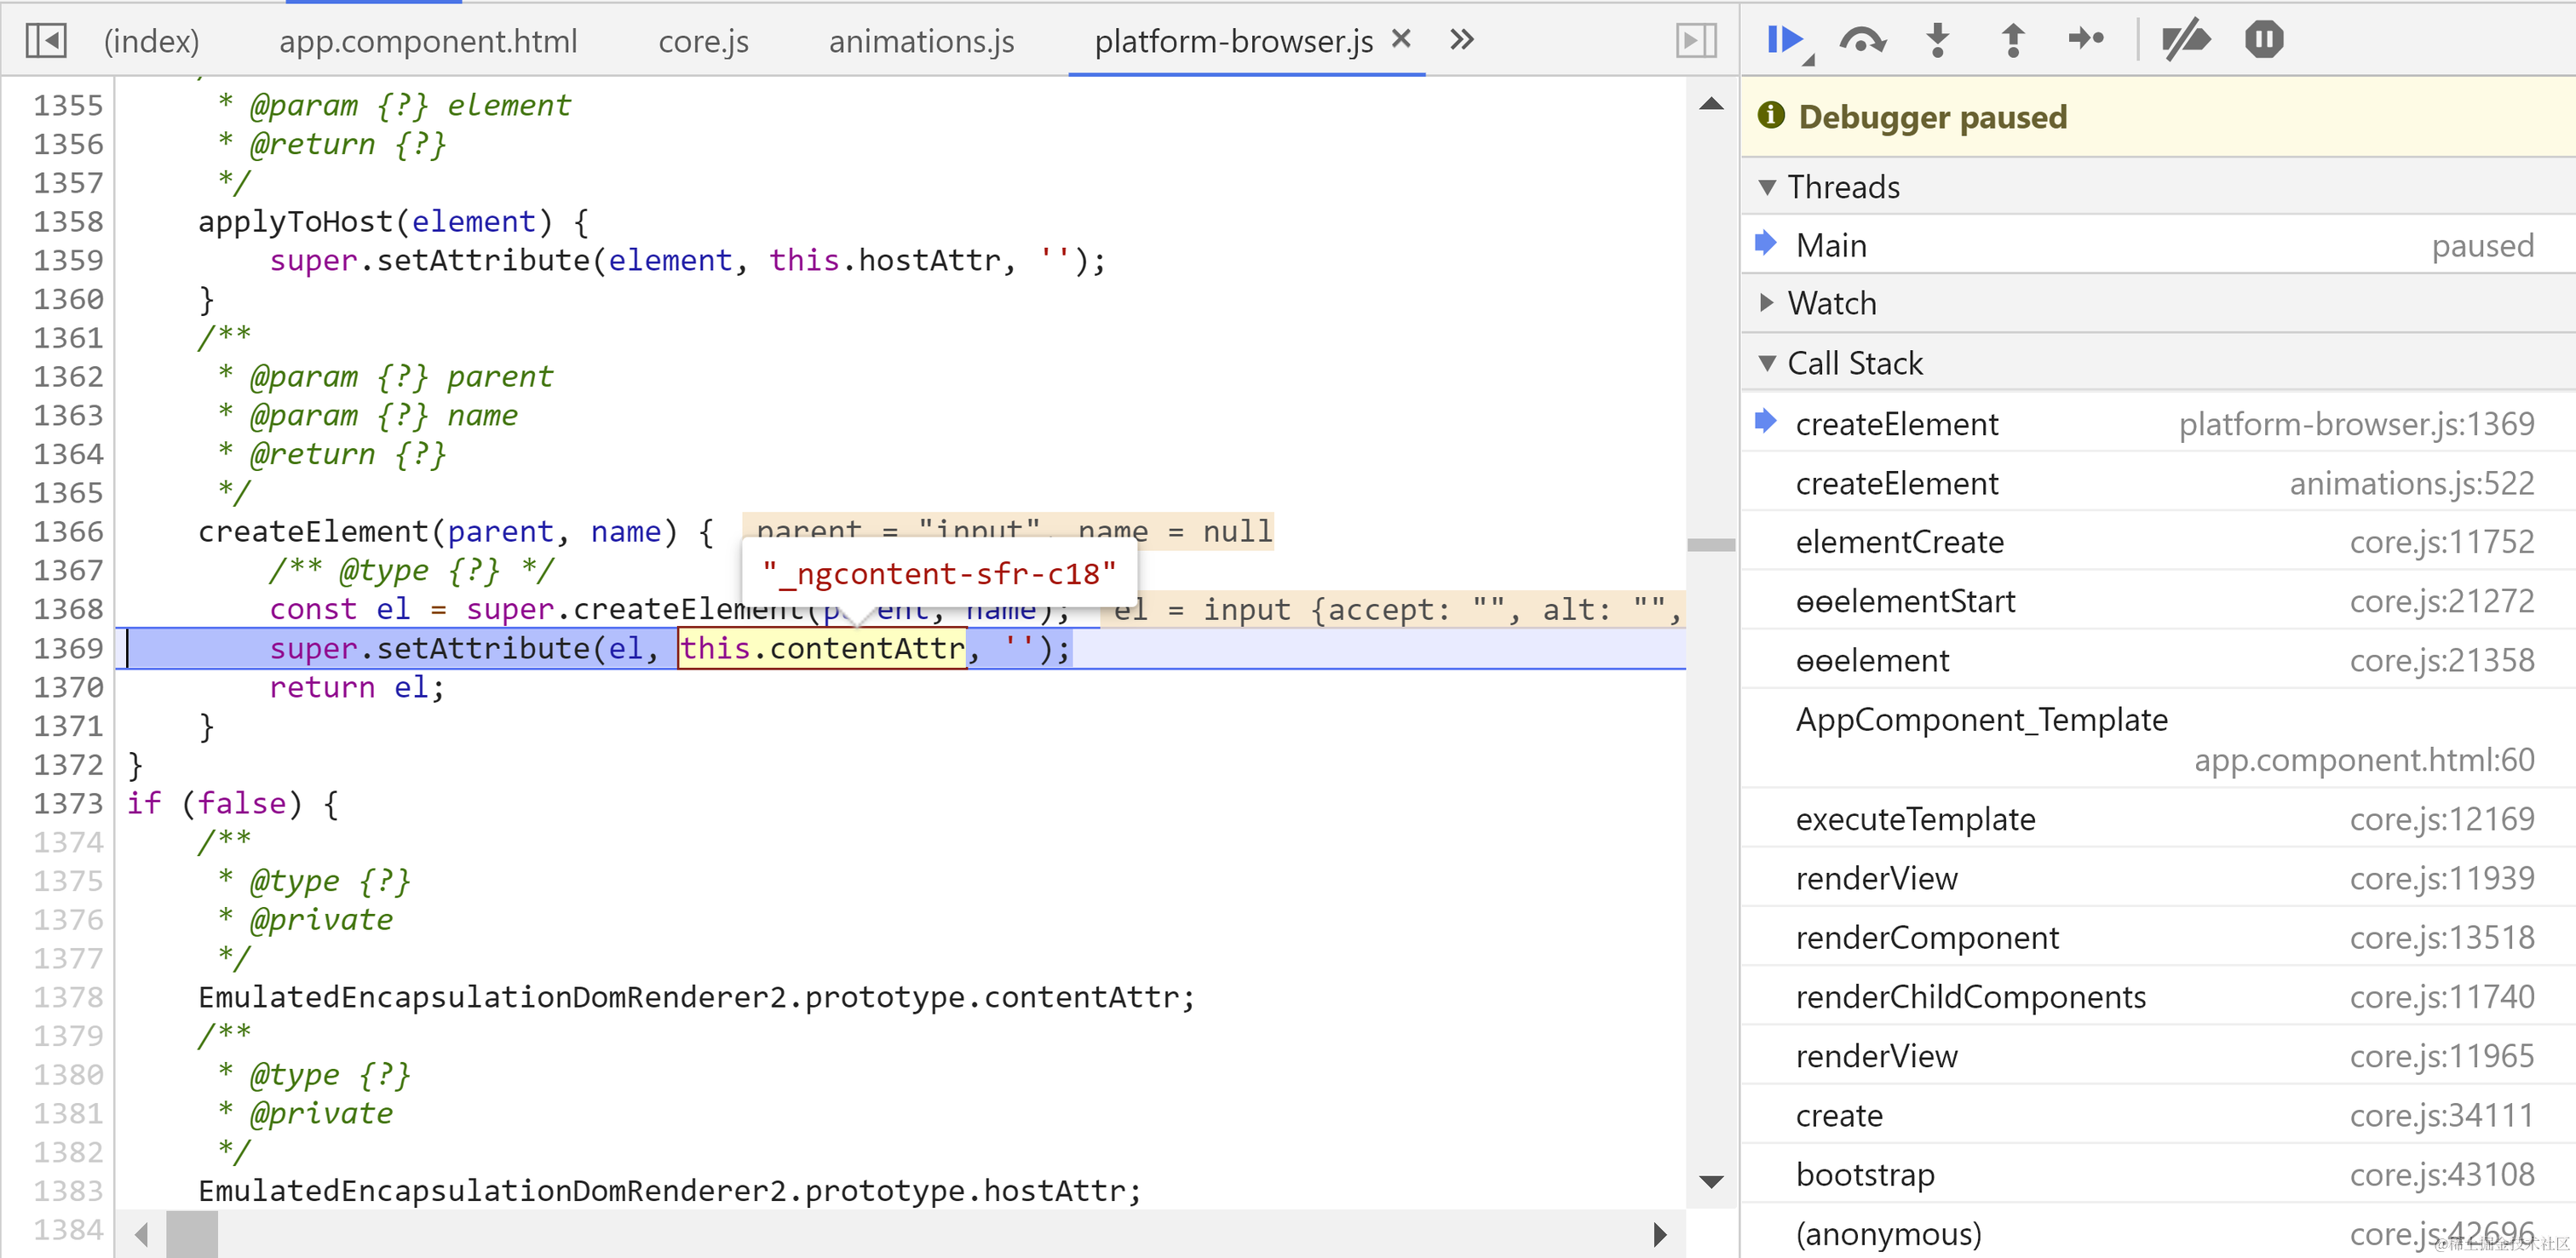The height and width of the screenshot is (1258, 2576).
Task: Close the platform-browser.js tab
Action: pos(1401,39)
